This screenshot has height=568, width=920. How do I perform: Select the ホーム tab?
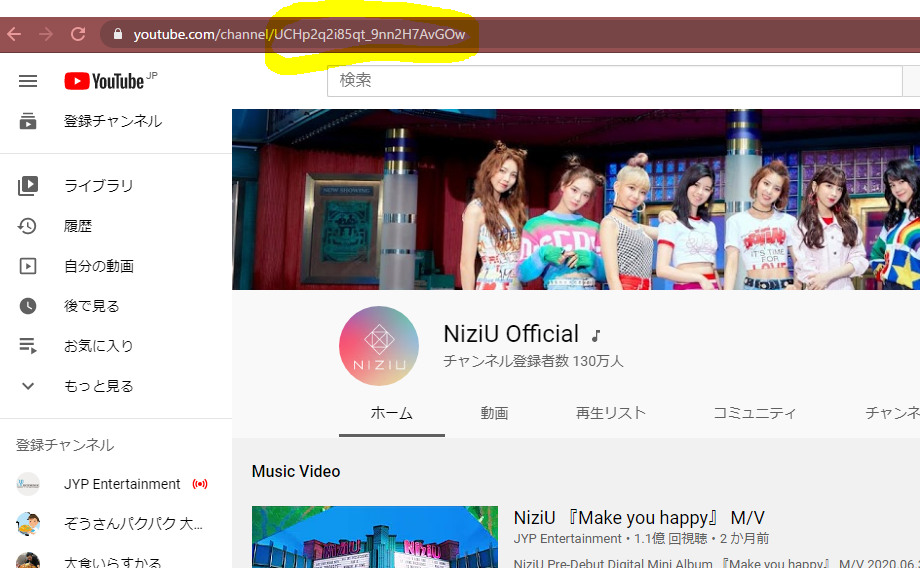click(x=391, y=413)
